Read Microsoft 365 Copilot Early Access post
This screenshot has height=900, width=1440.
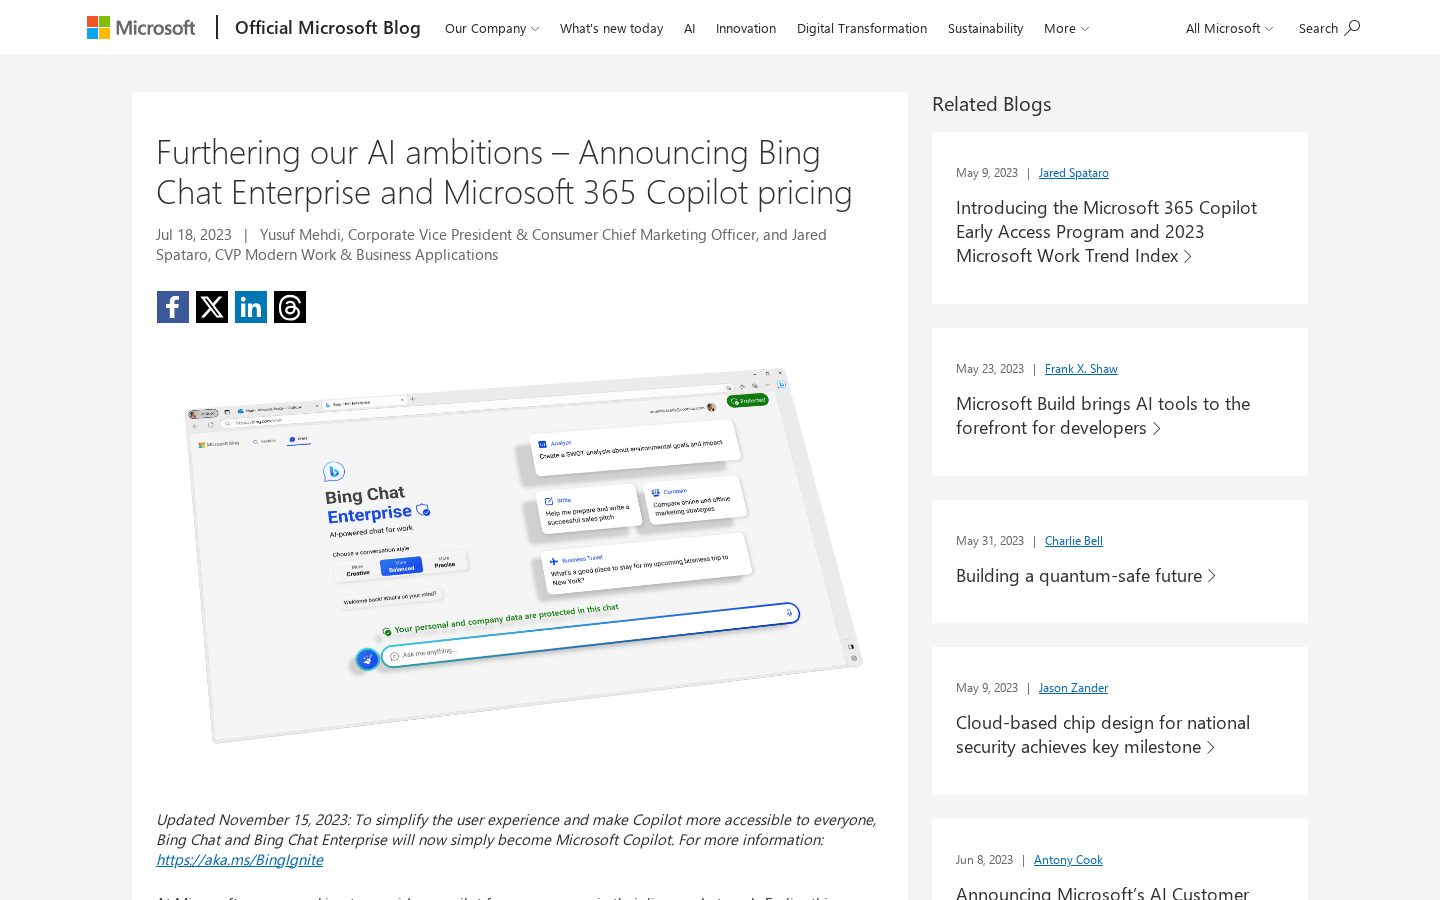pyautogui.click(x=1106, y=232)
